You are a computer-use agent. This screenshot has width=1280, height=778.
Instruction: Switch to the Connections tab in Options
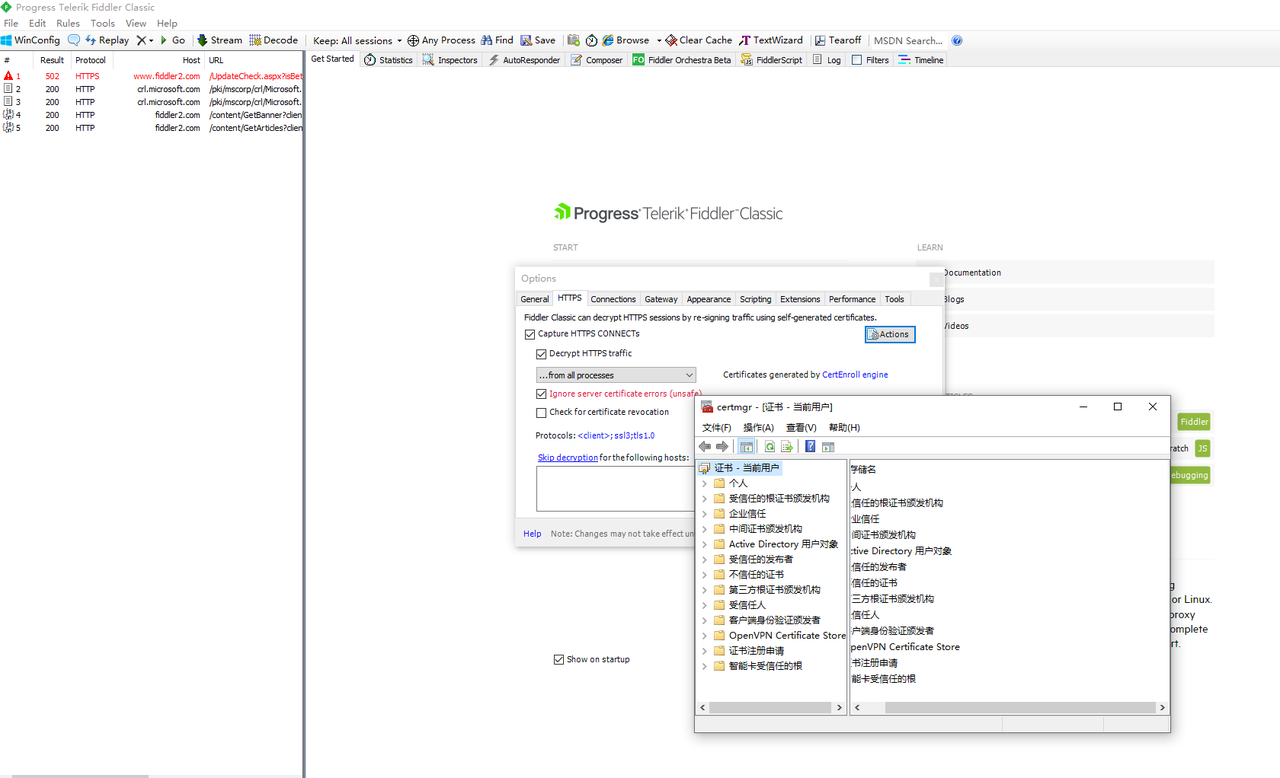613,299
